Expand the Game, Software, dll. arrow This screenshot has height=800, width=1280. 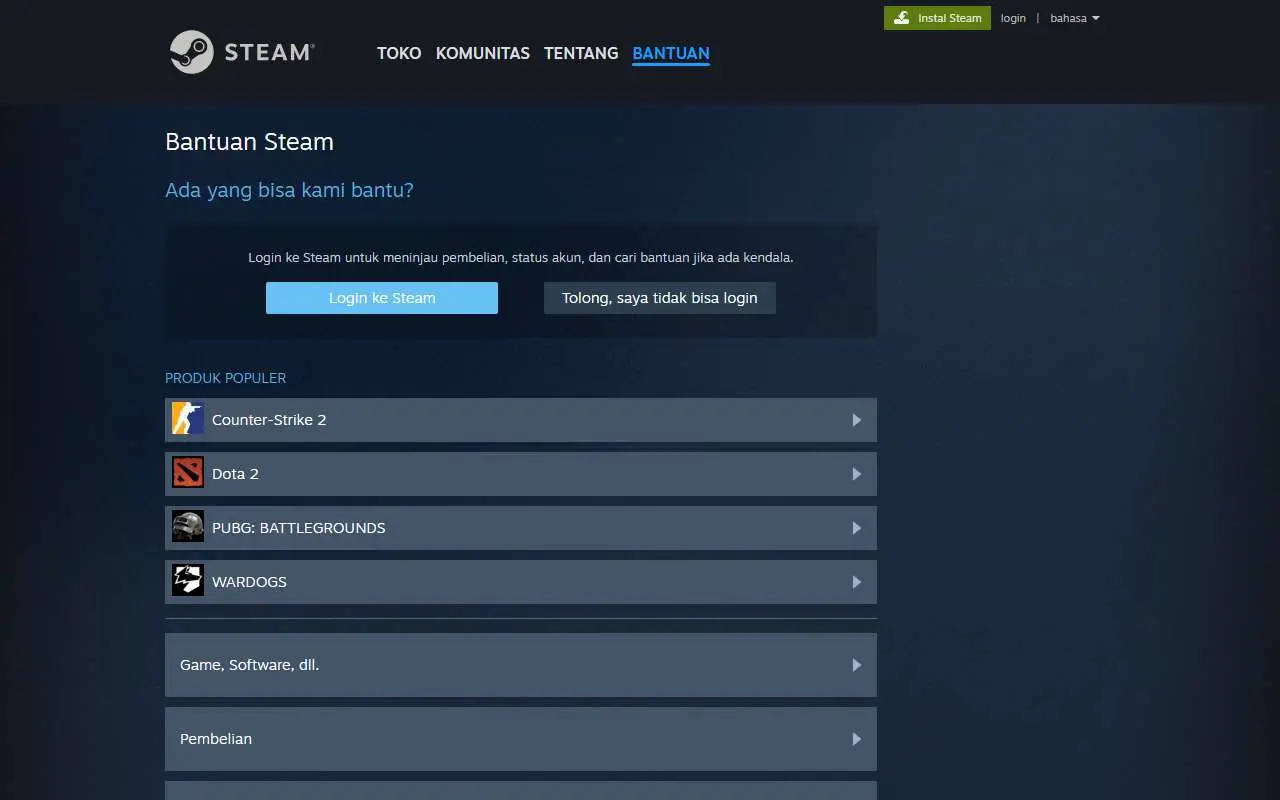click(857, 665)
